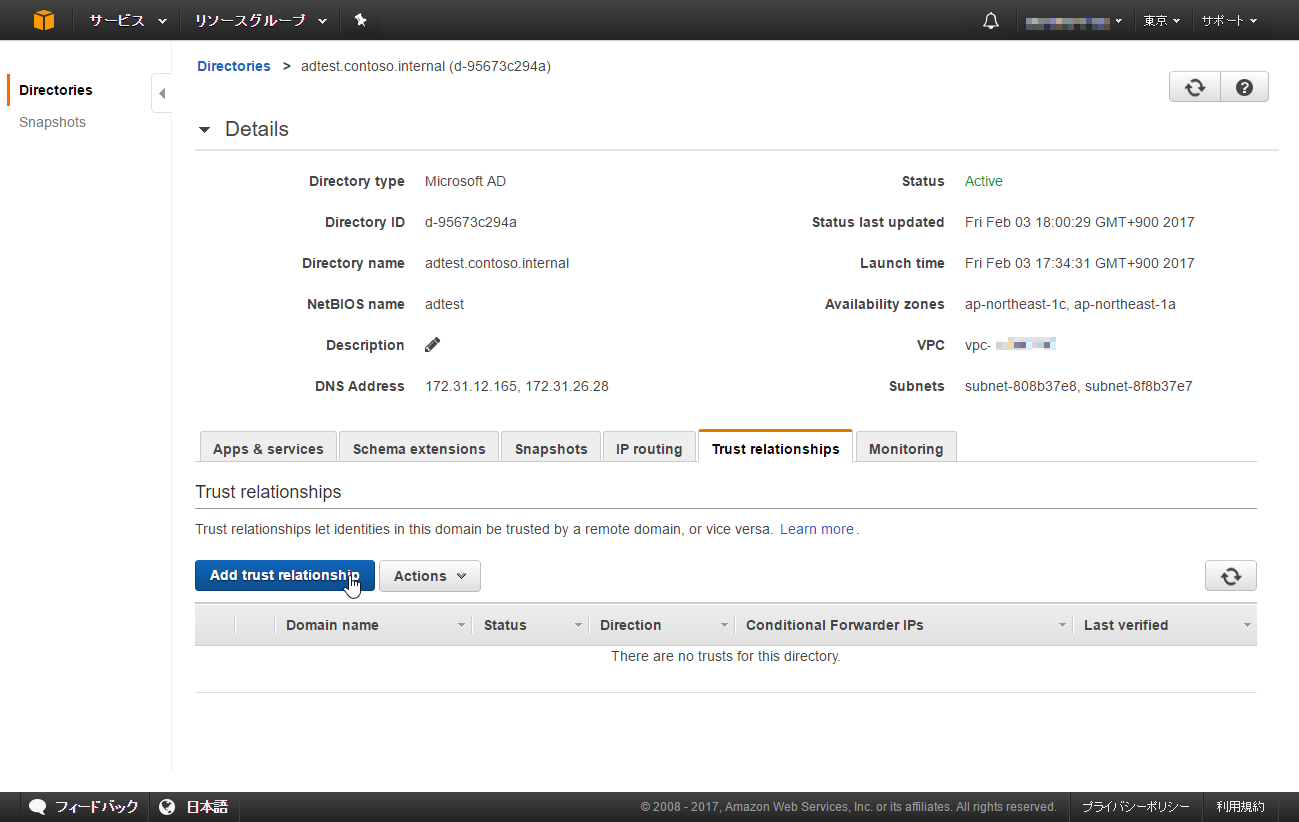This screenshot has width=1299, height=822.
Task: Click Directory ID value d-95673c294a
Action: (x=471, y=222)
